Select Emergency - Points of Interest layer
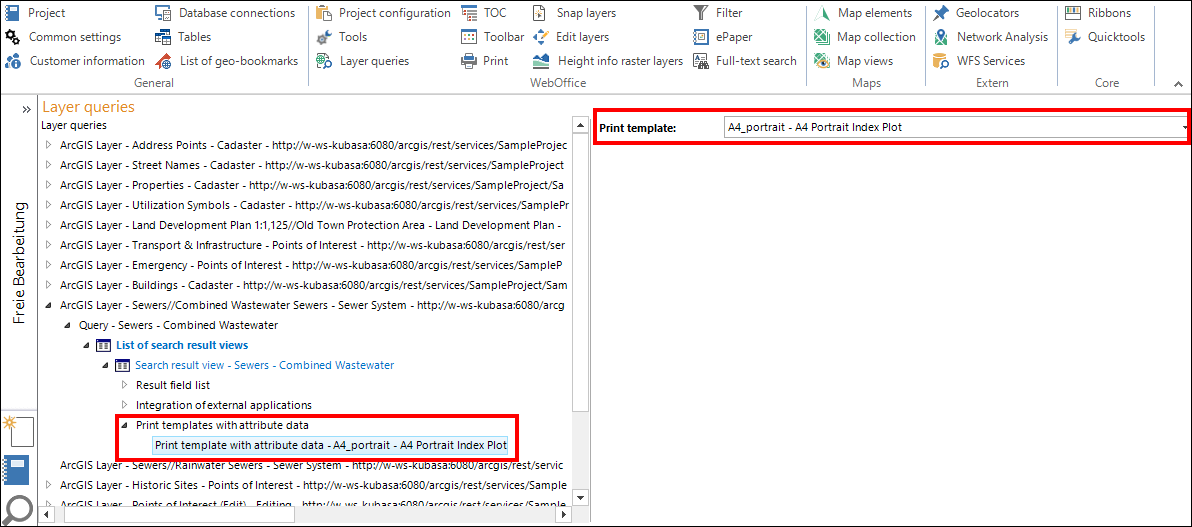 pyautogui.click(x=311, y=265)
